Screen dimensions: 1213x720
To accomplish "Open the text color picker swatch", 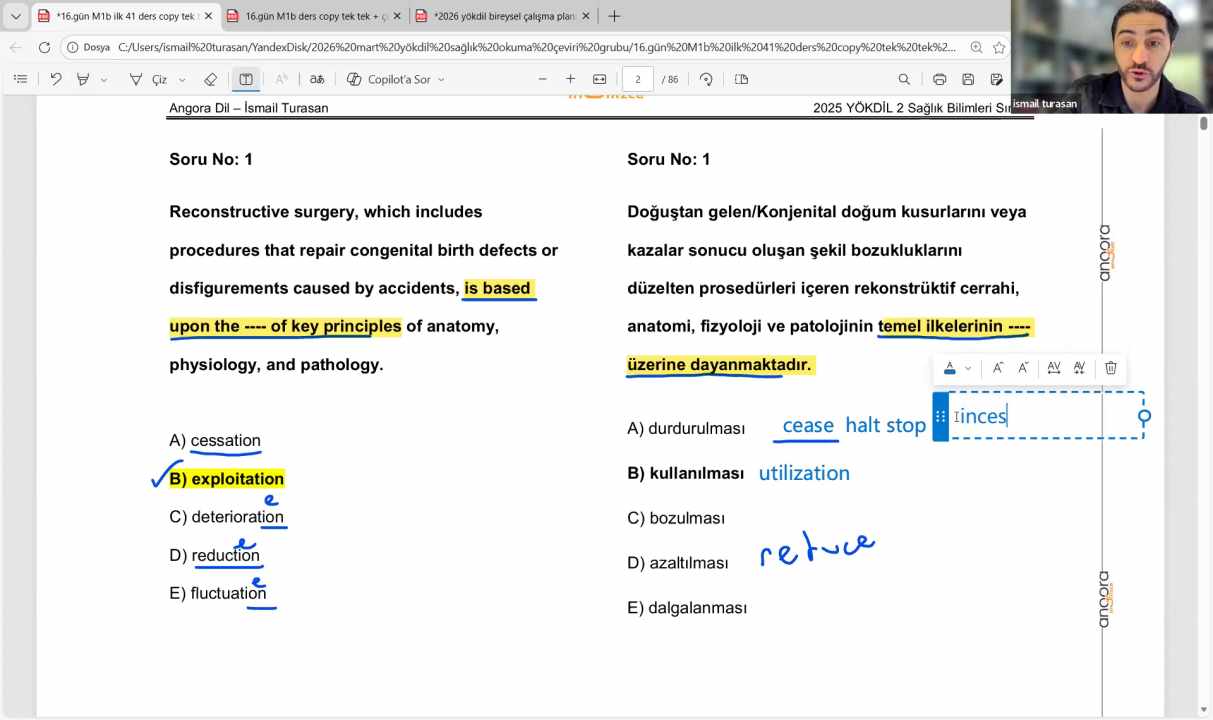I will (950, 368).
